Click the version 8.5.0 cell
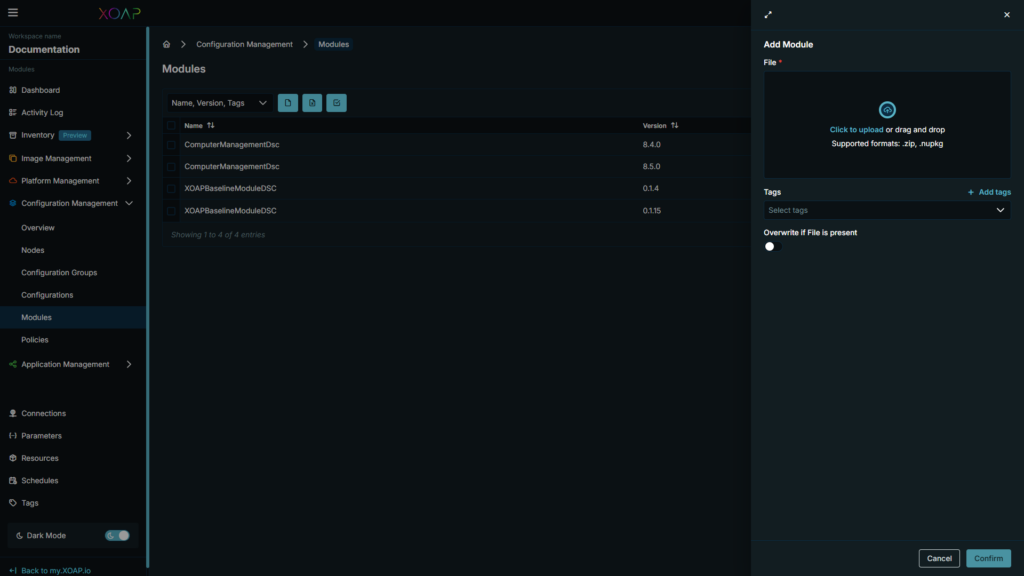 tap(651, 167)
